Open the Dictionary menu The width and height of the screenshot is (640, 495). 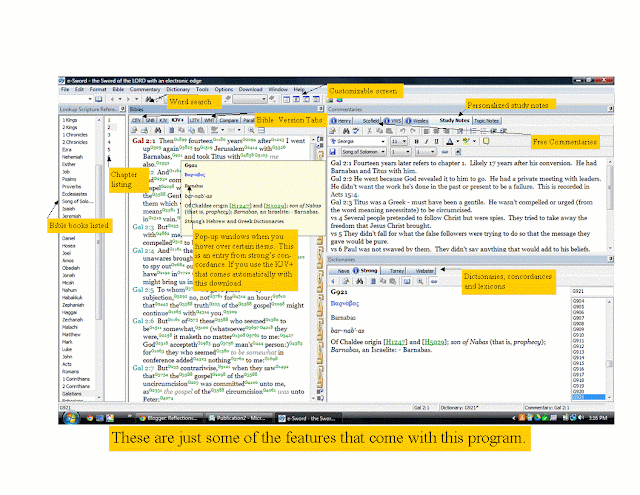point(178,89)
